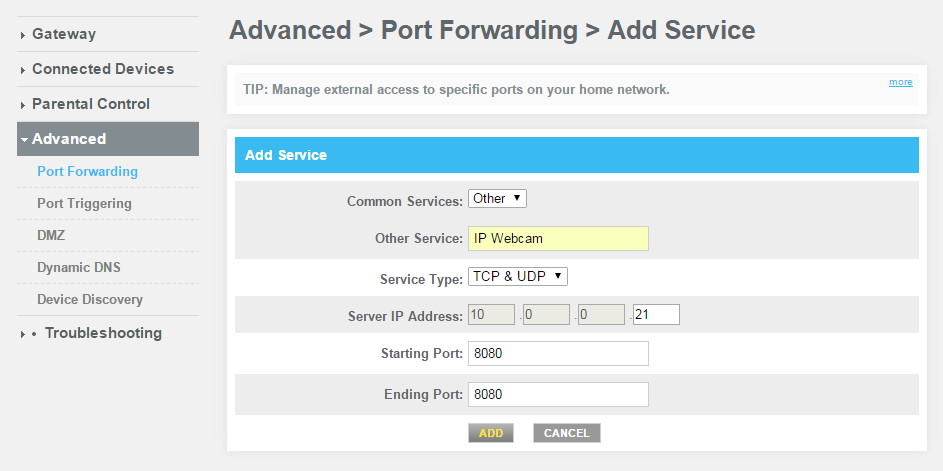The width and height of the screenshot is (943, 471).
Task: Click the first Server IP octet field
Action: [491, 315]
